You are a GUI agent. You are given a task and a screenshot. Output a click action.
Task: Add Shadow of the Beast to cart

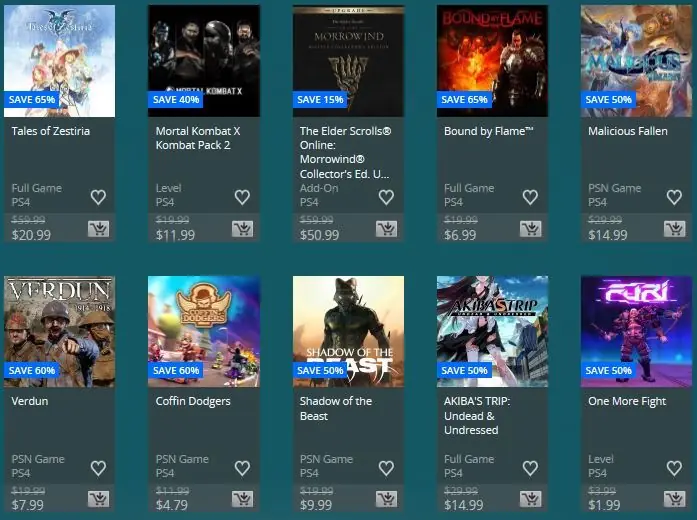coord(386,499)
